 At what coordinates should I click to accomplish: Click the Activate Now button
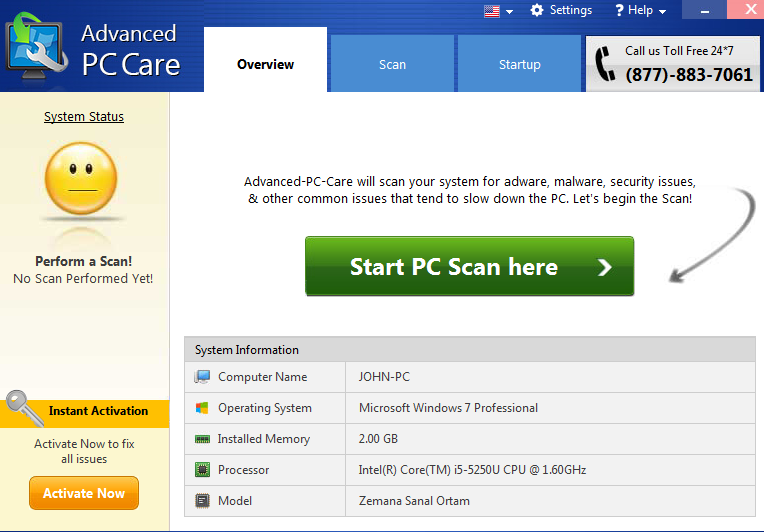point(84,493)
